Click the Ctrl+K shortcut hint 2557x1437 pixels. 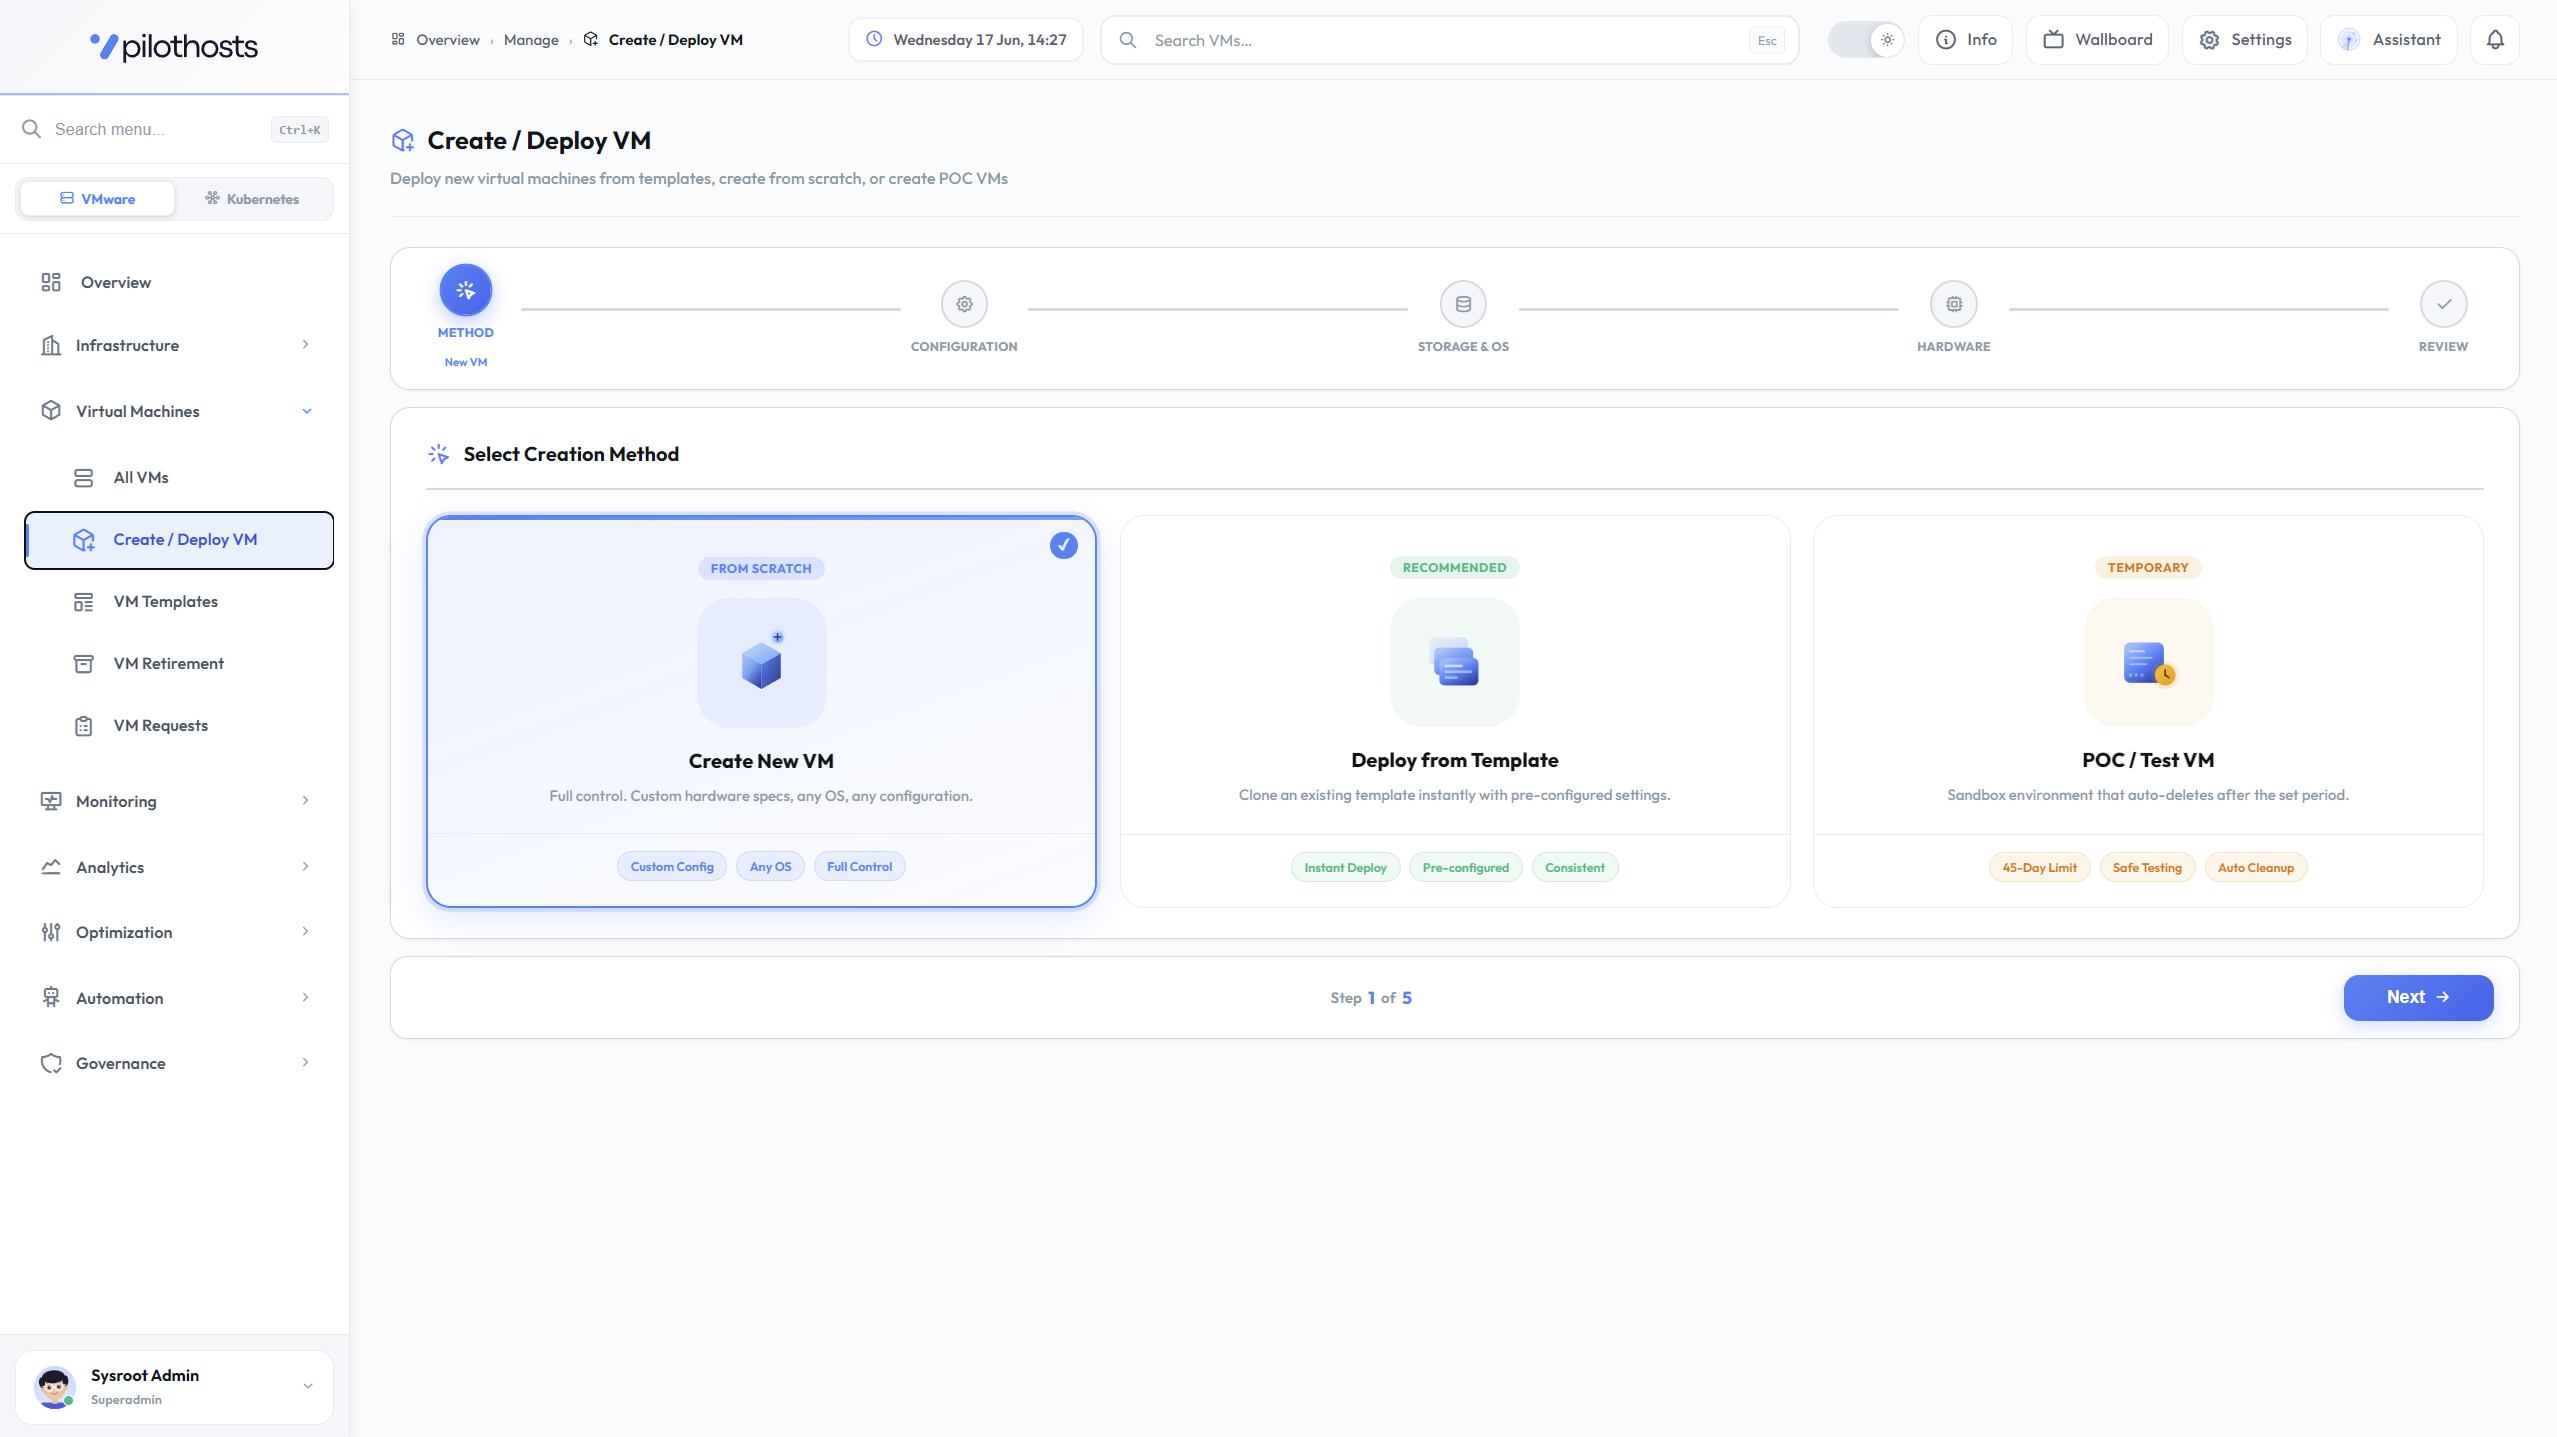click(299, 129)
